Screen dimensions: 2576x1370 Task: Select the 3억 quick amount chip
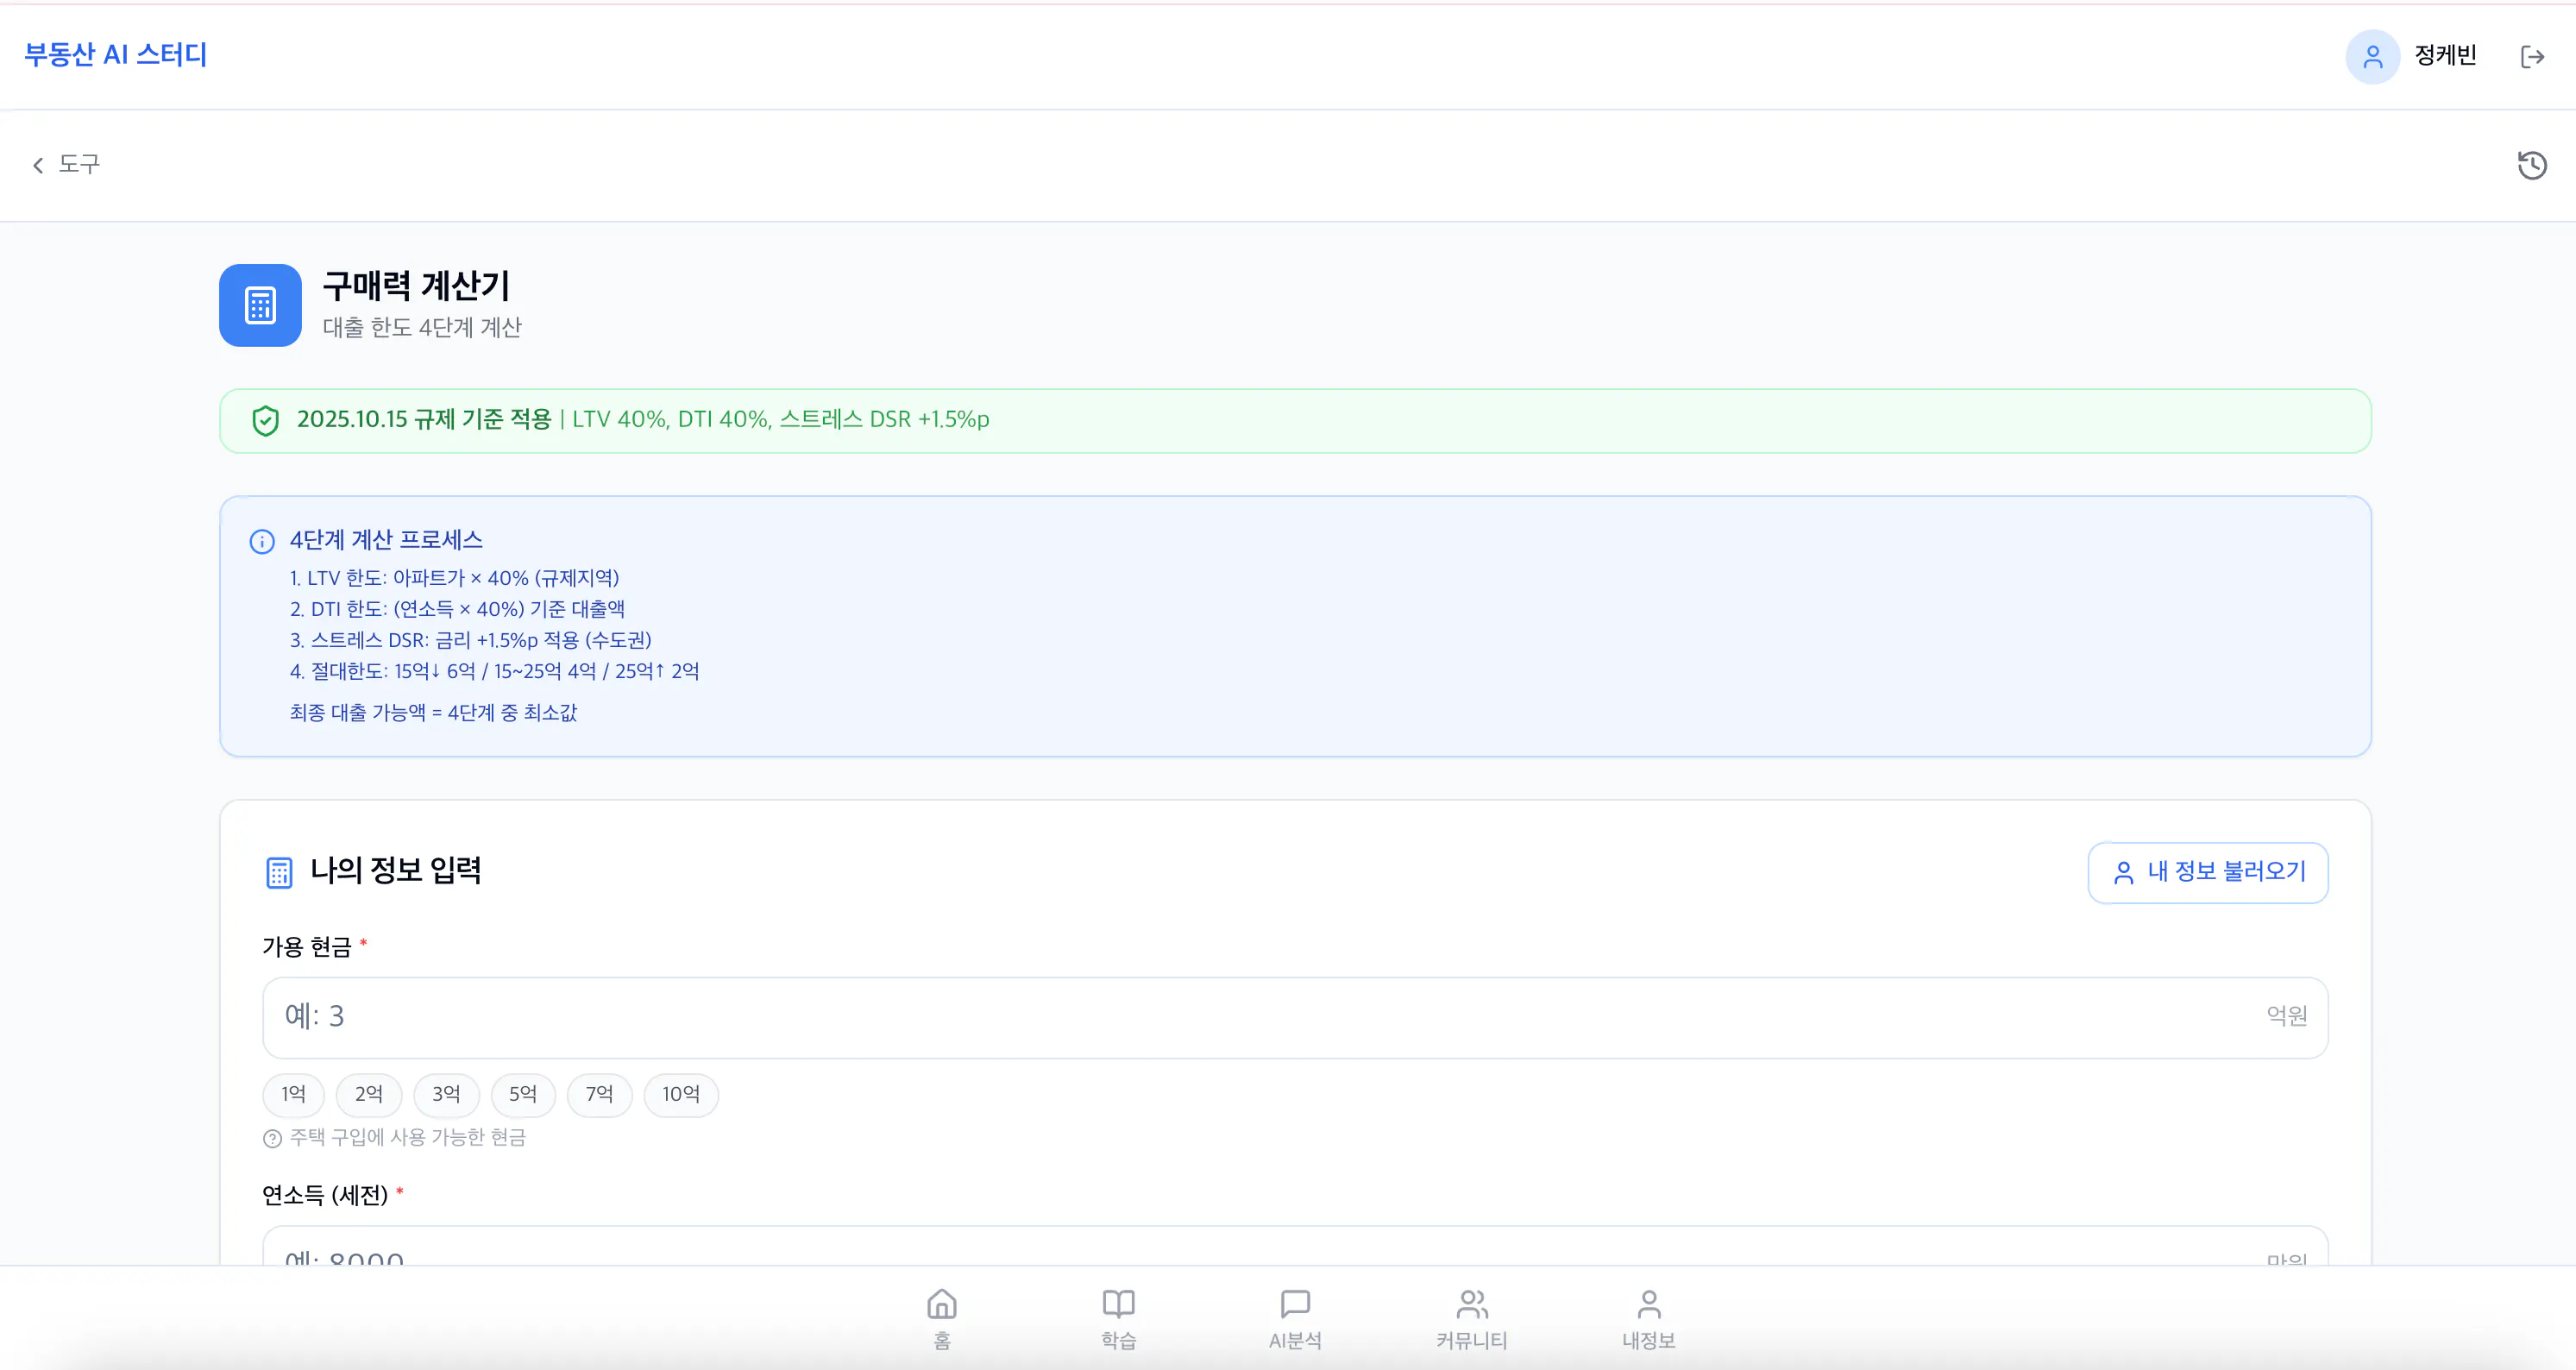[446, 1094]
